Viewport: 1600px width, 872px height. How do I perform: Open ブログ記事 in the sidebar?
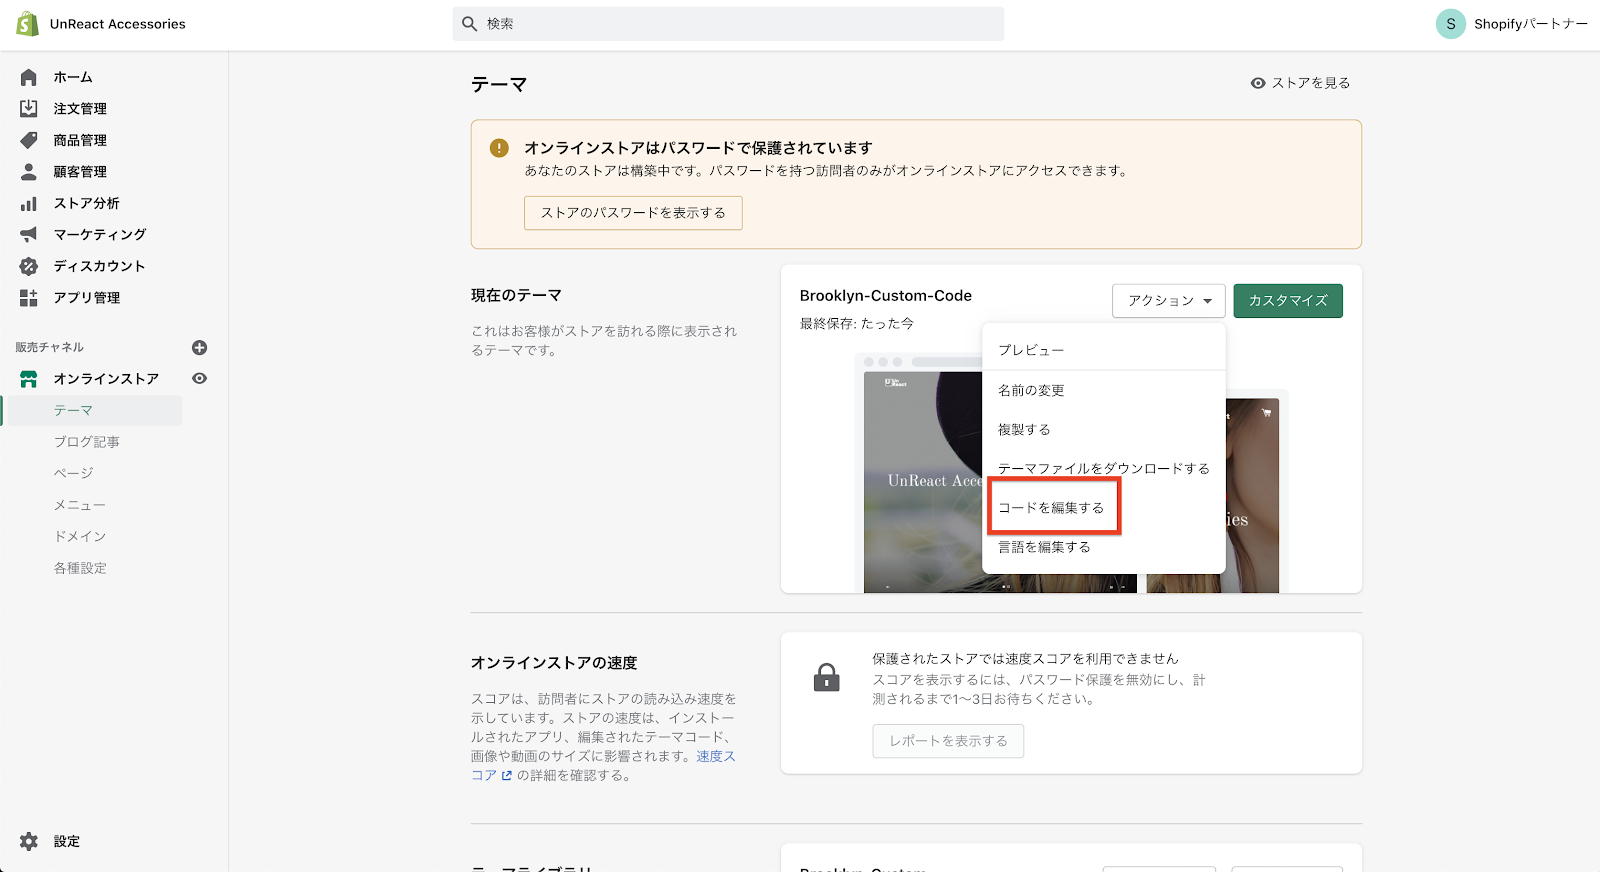pos(87,442)
